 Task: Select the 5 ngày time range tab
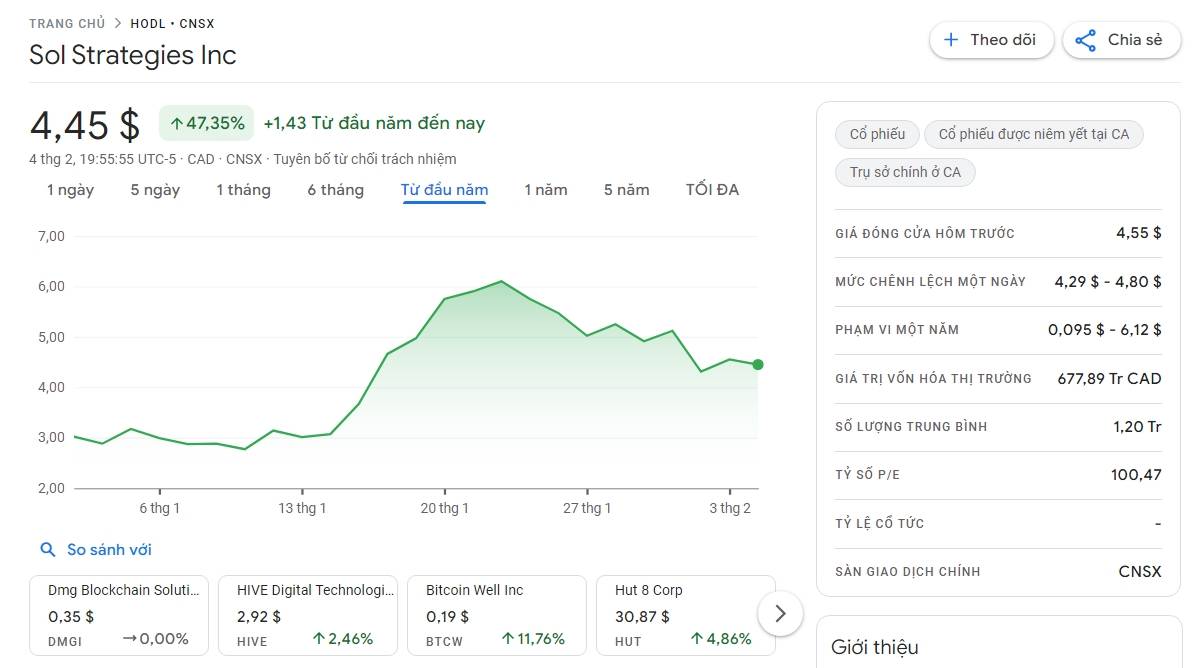pyautogui.click(x=155, y=190)
